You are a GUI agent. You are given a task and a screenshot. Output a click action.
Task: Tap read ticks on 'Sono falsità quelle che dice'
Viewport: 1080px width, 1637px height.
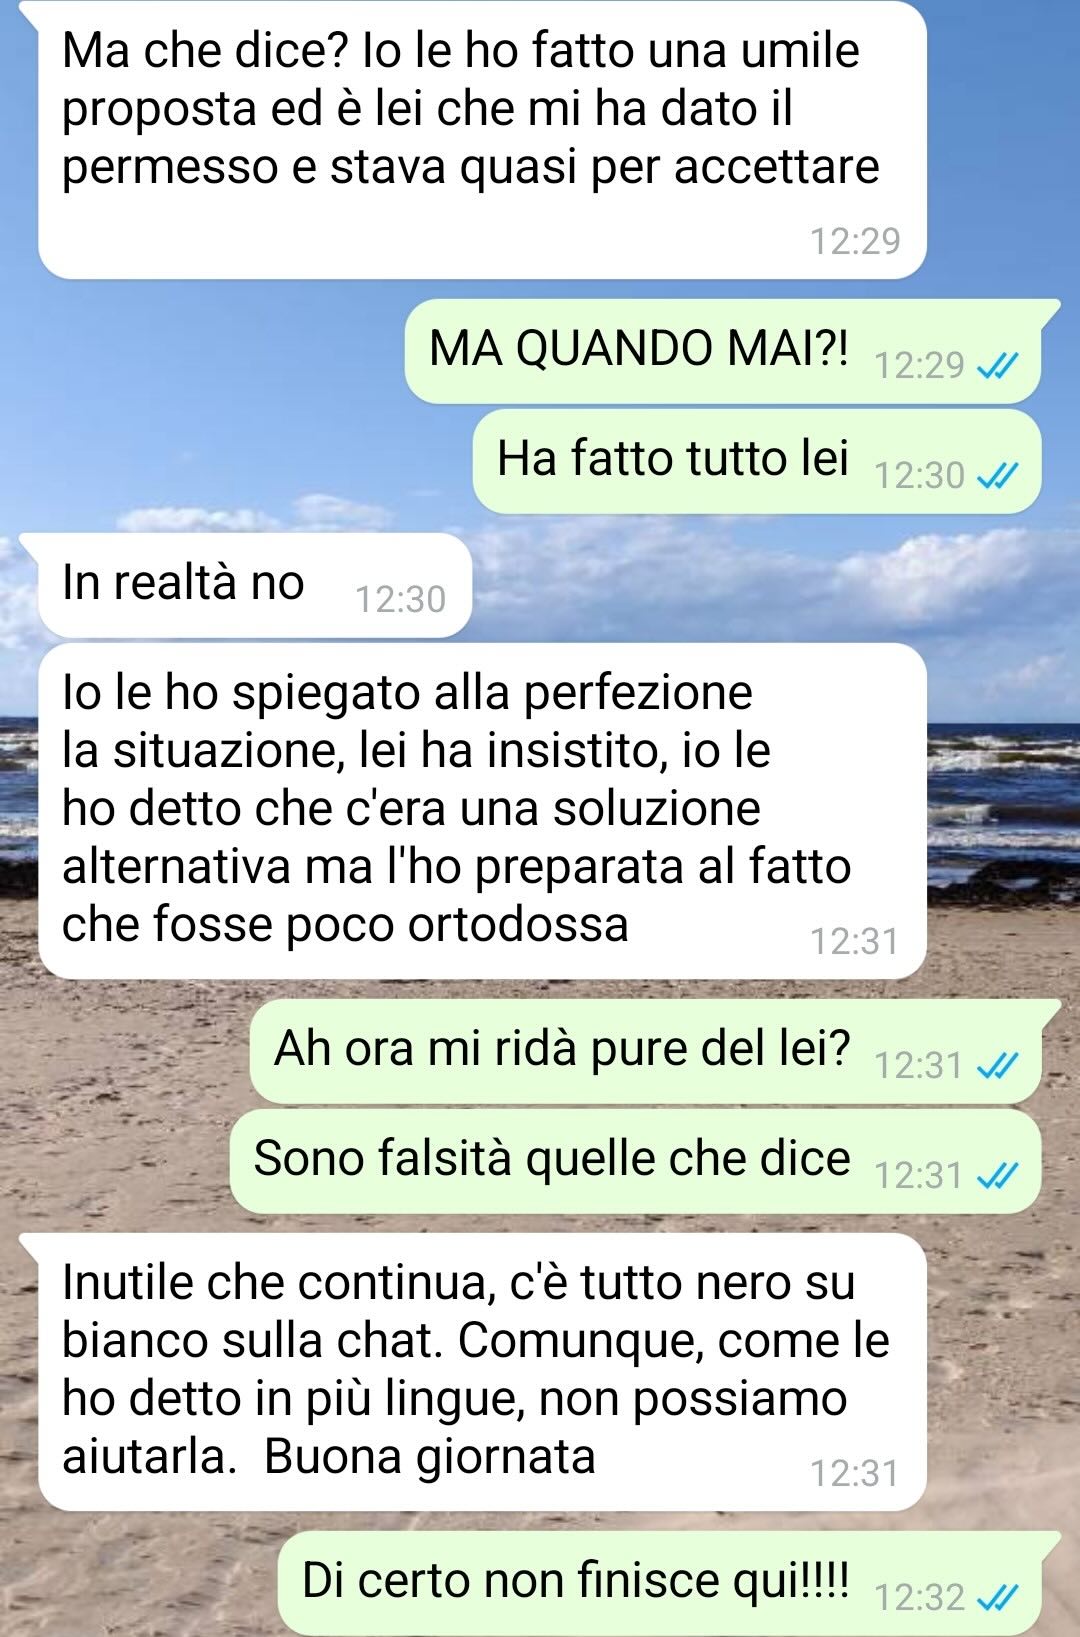pos(996,1176)
